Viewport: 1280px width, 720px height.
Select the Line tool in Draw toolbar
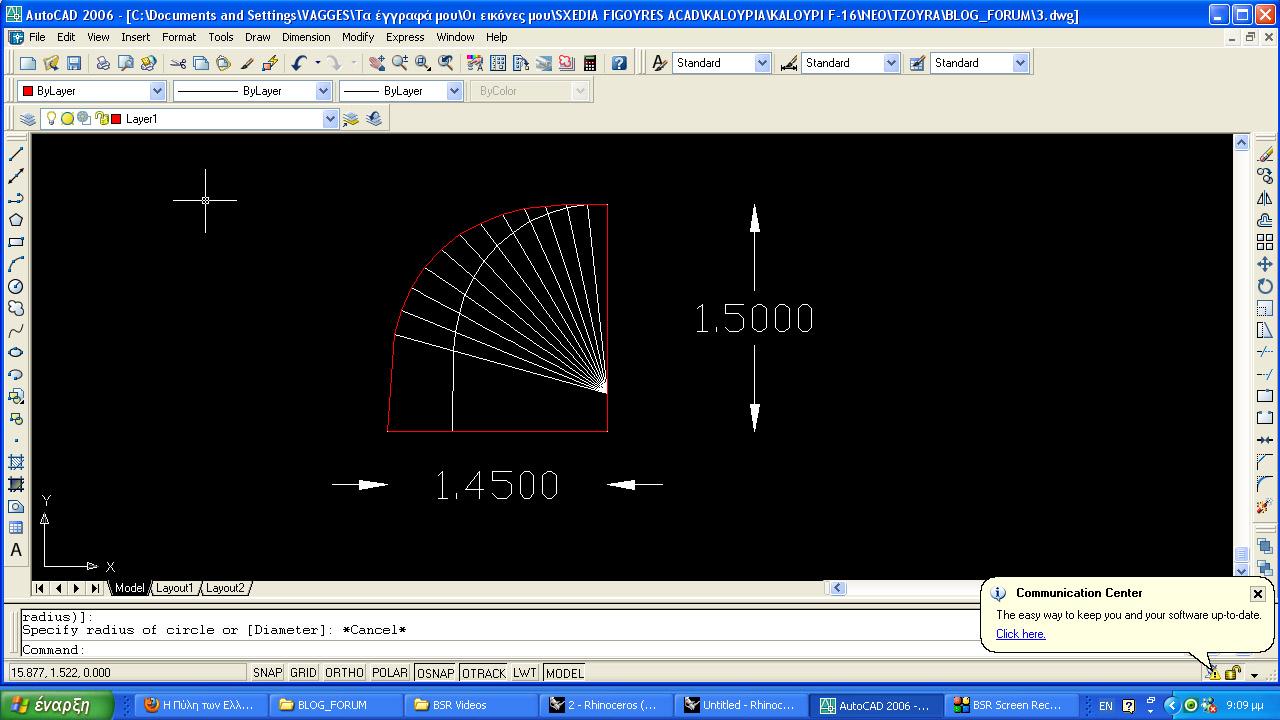pos(16,154)
